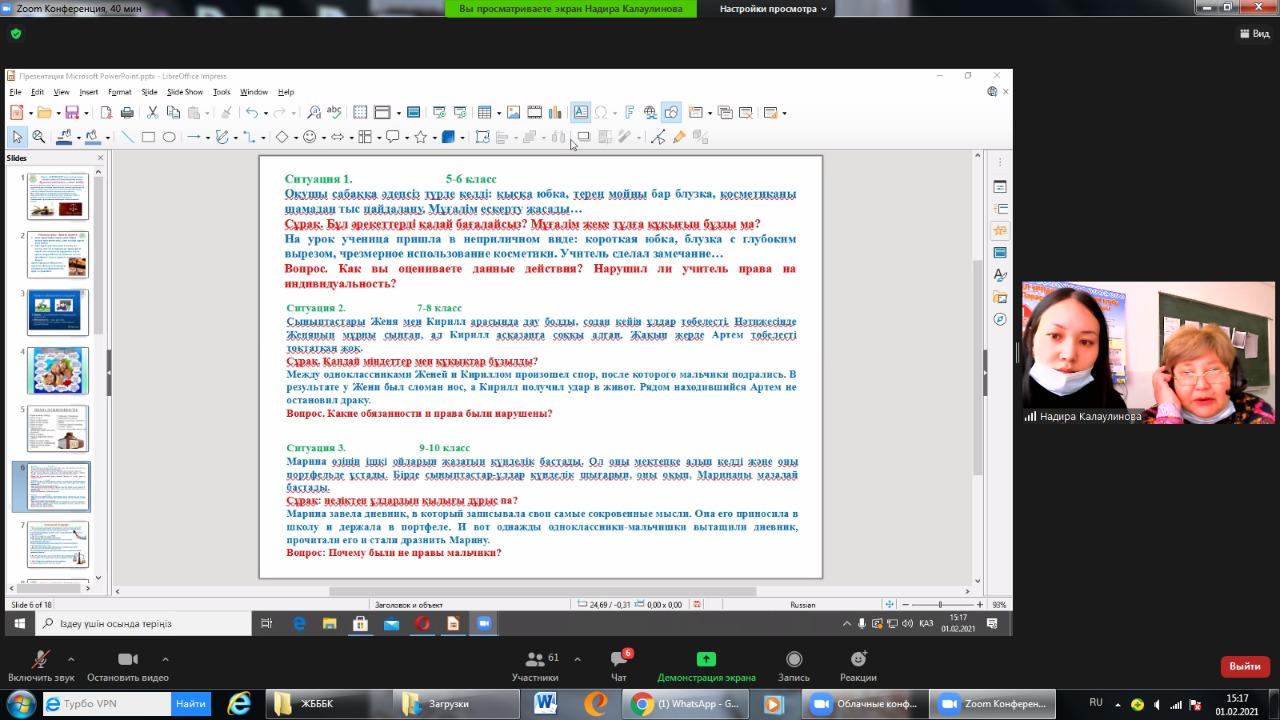Click the Insert Image icon
Screen dimensions: 1280x720
pyautogui.click(x=513, y=113)
